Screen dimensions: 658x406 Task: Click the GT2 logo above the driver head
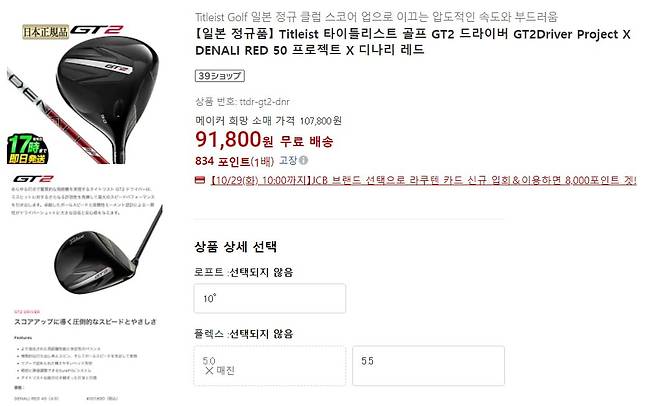[x=96, y=30]
